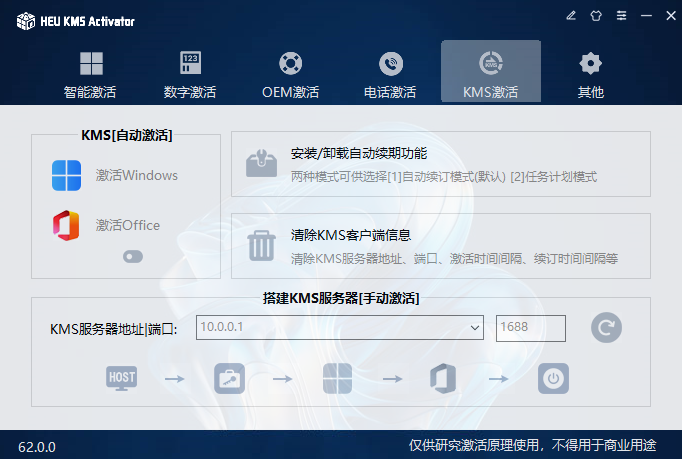The height and width of the screenshot is (459, 682).
Task: Click the trash can icon
Action: [261, 246]
